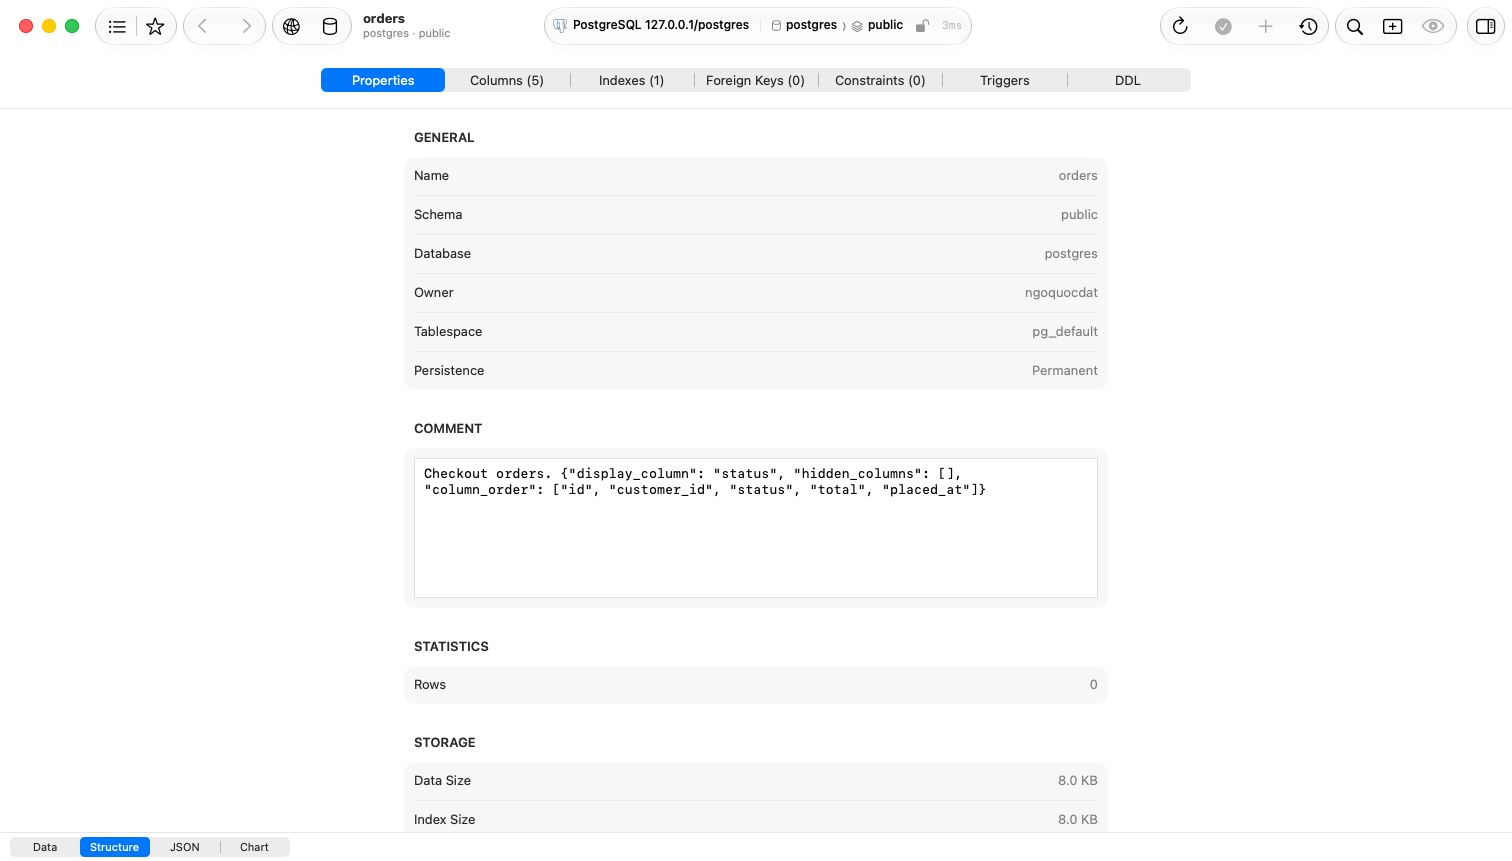Click the STATISTICS section heading
This screenshot has width=1512, height=861.
click(451, 647)
